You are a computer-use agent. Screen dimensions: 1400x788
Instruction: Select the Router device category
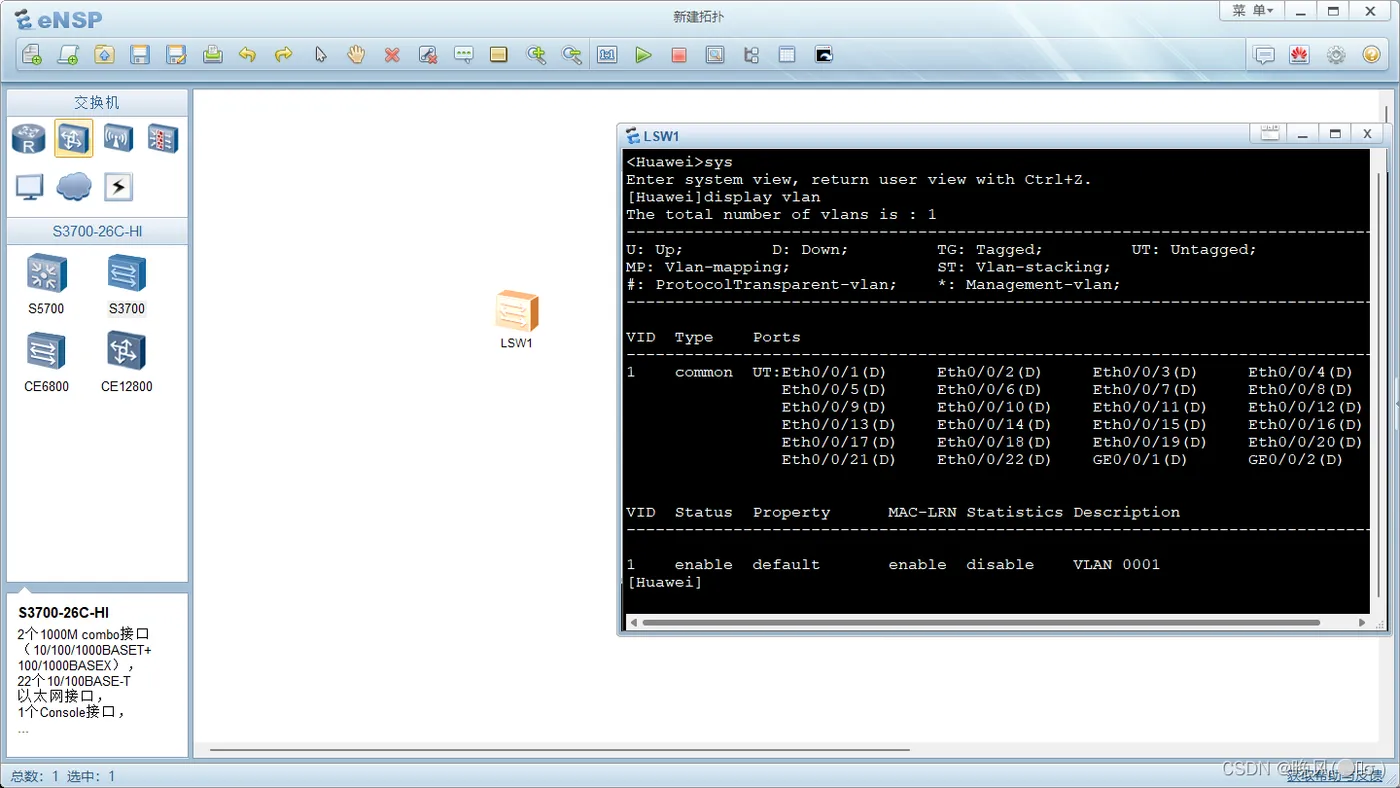tap(29, 139)
